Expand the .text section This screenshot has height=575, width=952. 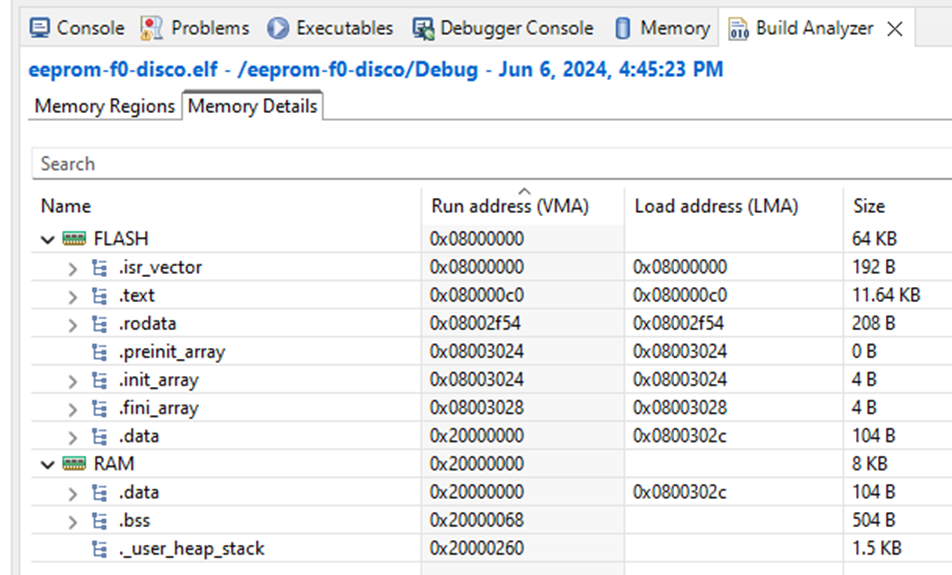[72, 296]
